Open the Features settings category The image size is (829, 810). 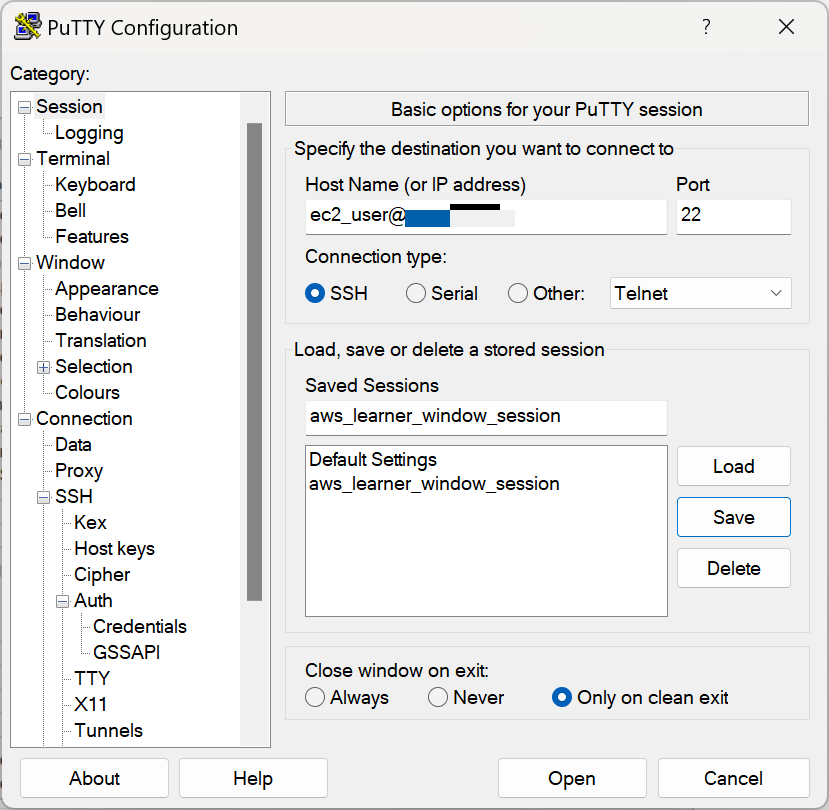(91, 236)
